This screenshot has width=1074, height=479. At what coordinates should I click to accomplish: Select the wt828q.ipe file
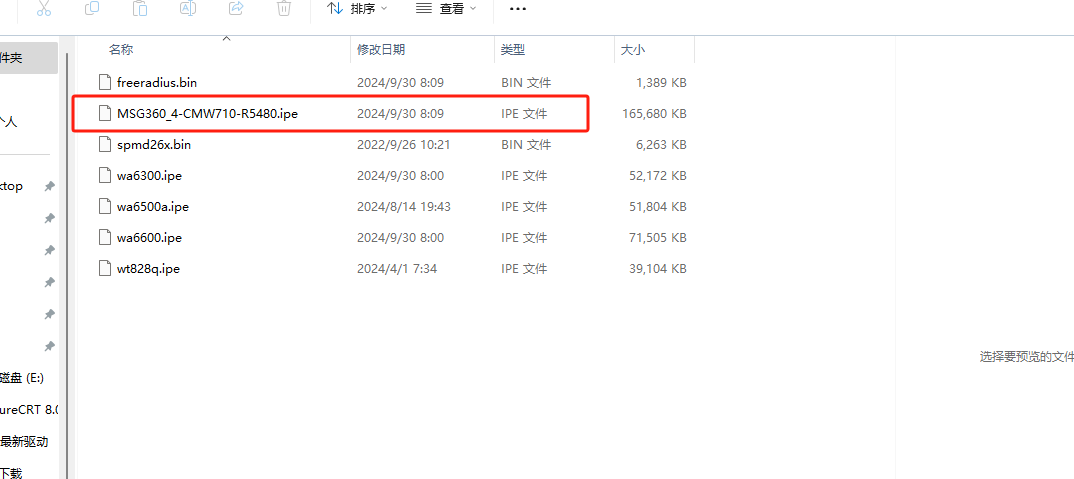[148, 269]
